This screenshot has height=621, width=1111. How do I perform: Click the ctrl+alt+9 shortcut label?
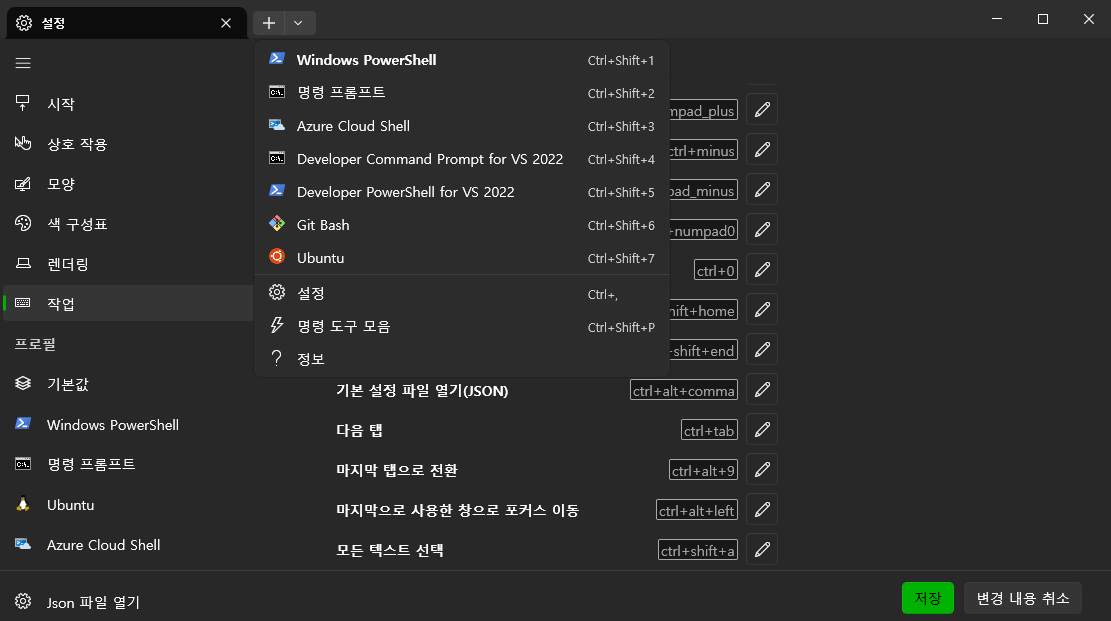coord(704,470)
